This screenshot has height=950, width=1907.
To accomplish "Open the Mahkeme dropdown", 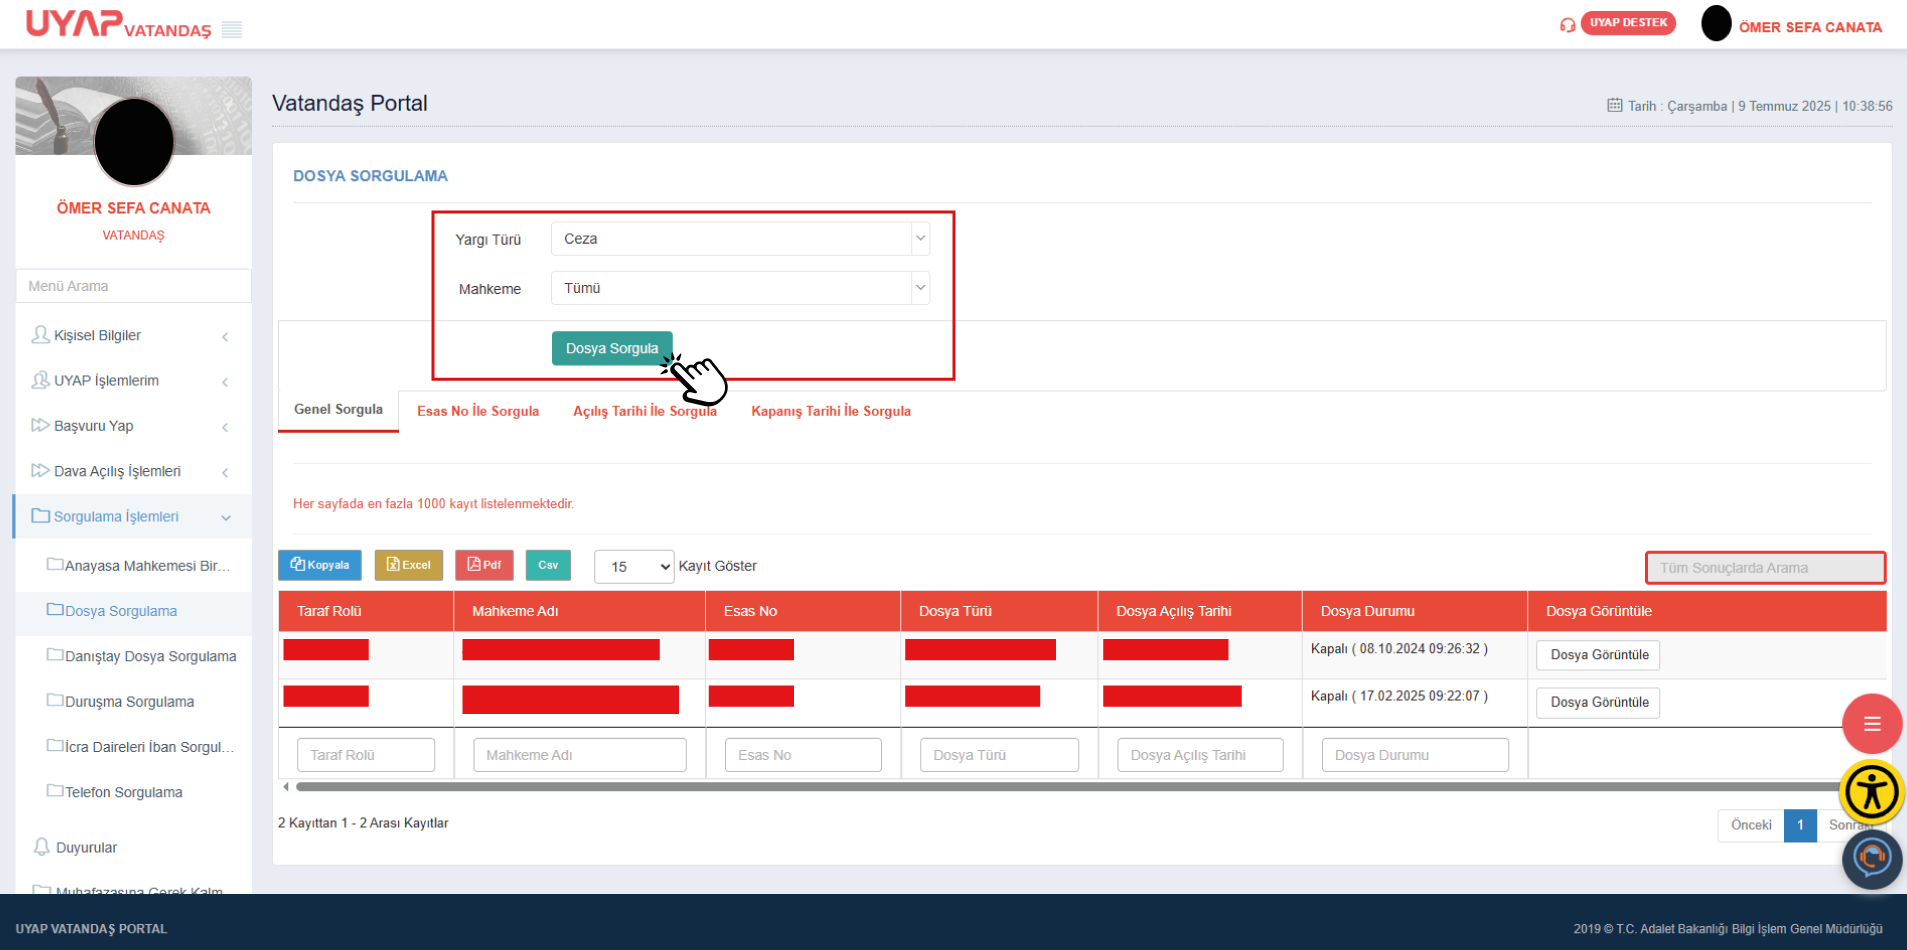I will coord(740,288).
